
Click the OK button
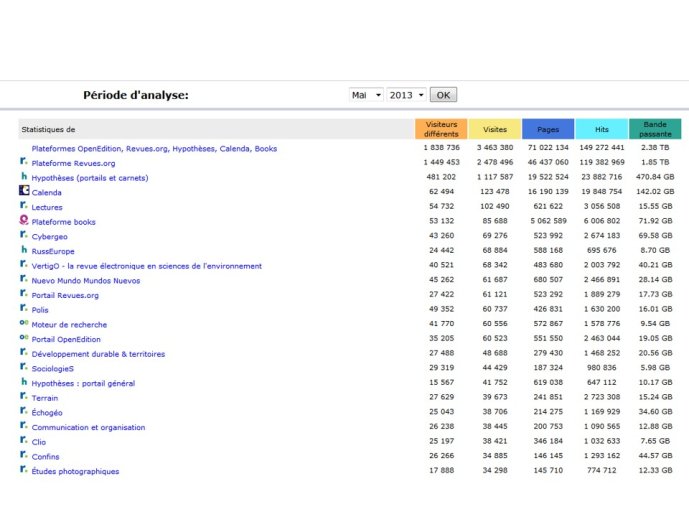point(443,95)
